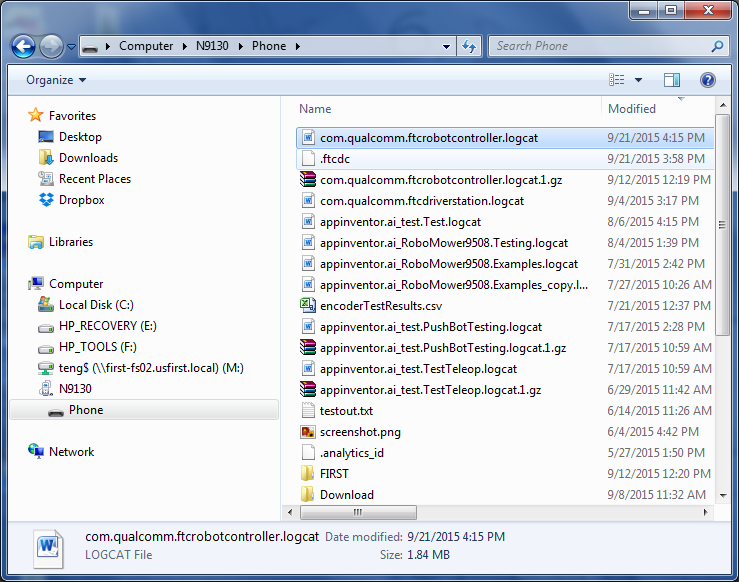This screenshot has width=739, height=582.
Task: Click the Help question mark icon
Action: [x=707, y=80]
